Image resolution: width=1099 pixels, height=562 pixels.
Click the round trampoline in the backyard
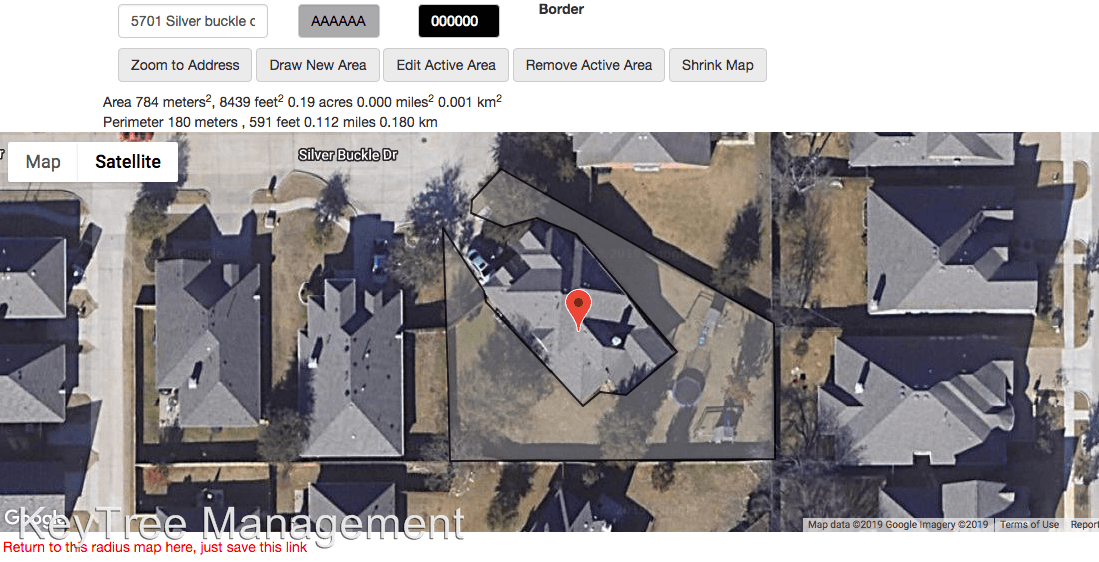[691, 388]
